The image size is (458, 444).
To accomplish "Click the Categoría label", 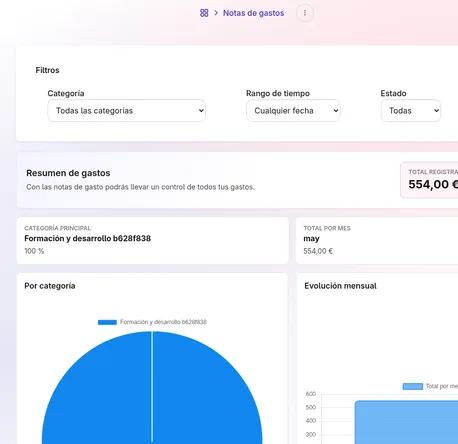I will (66, 93).
